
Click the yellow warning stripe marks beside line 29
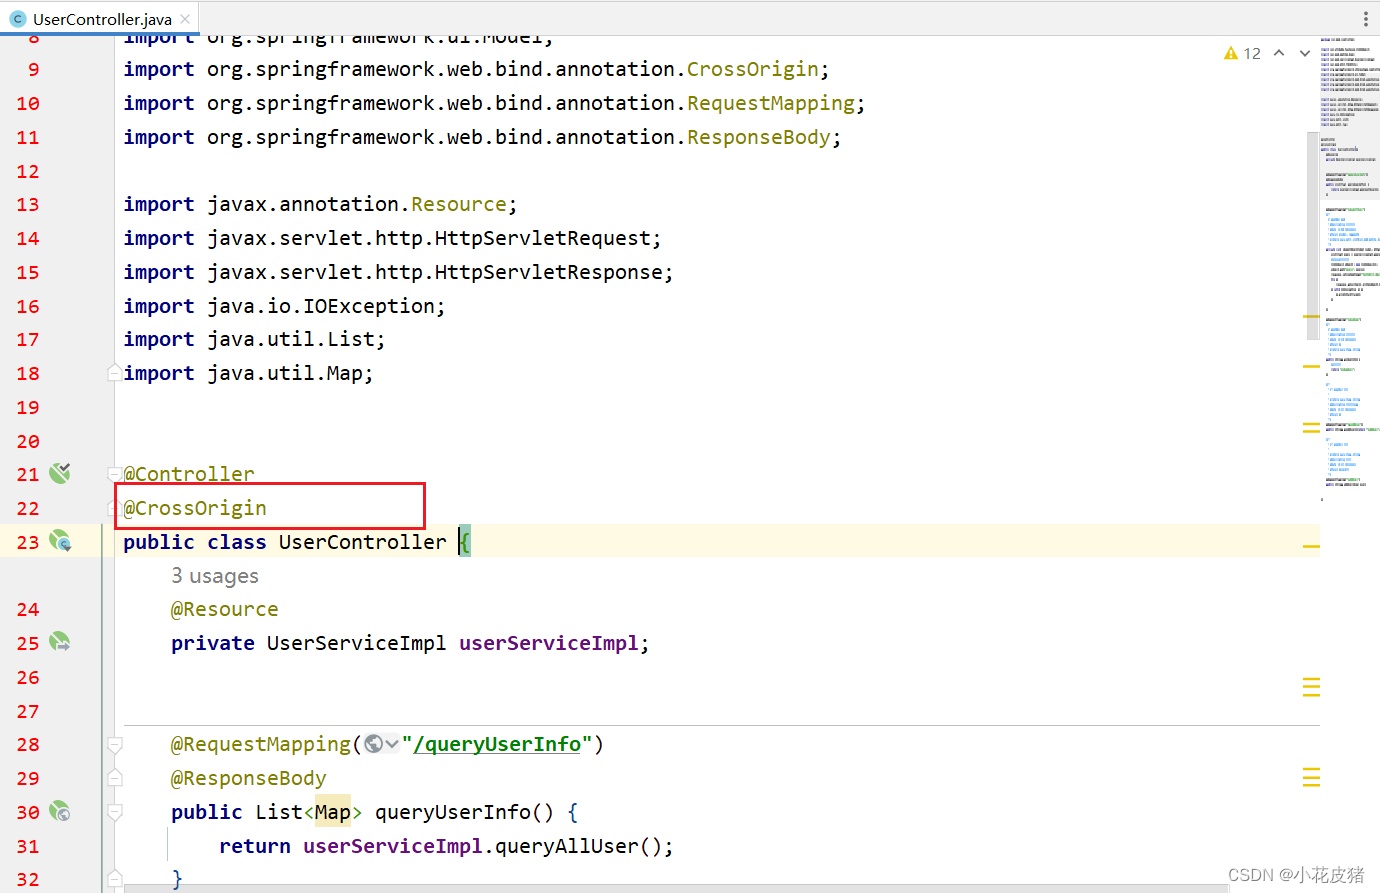(x=1311, y=777)
